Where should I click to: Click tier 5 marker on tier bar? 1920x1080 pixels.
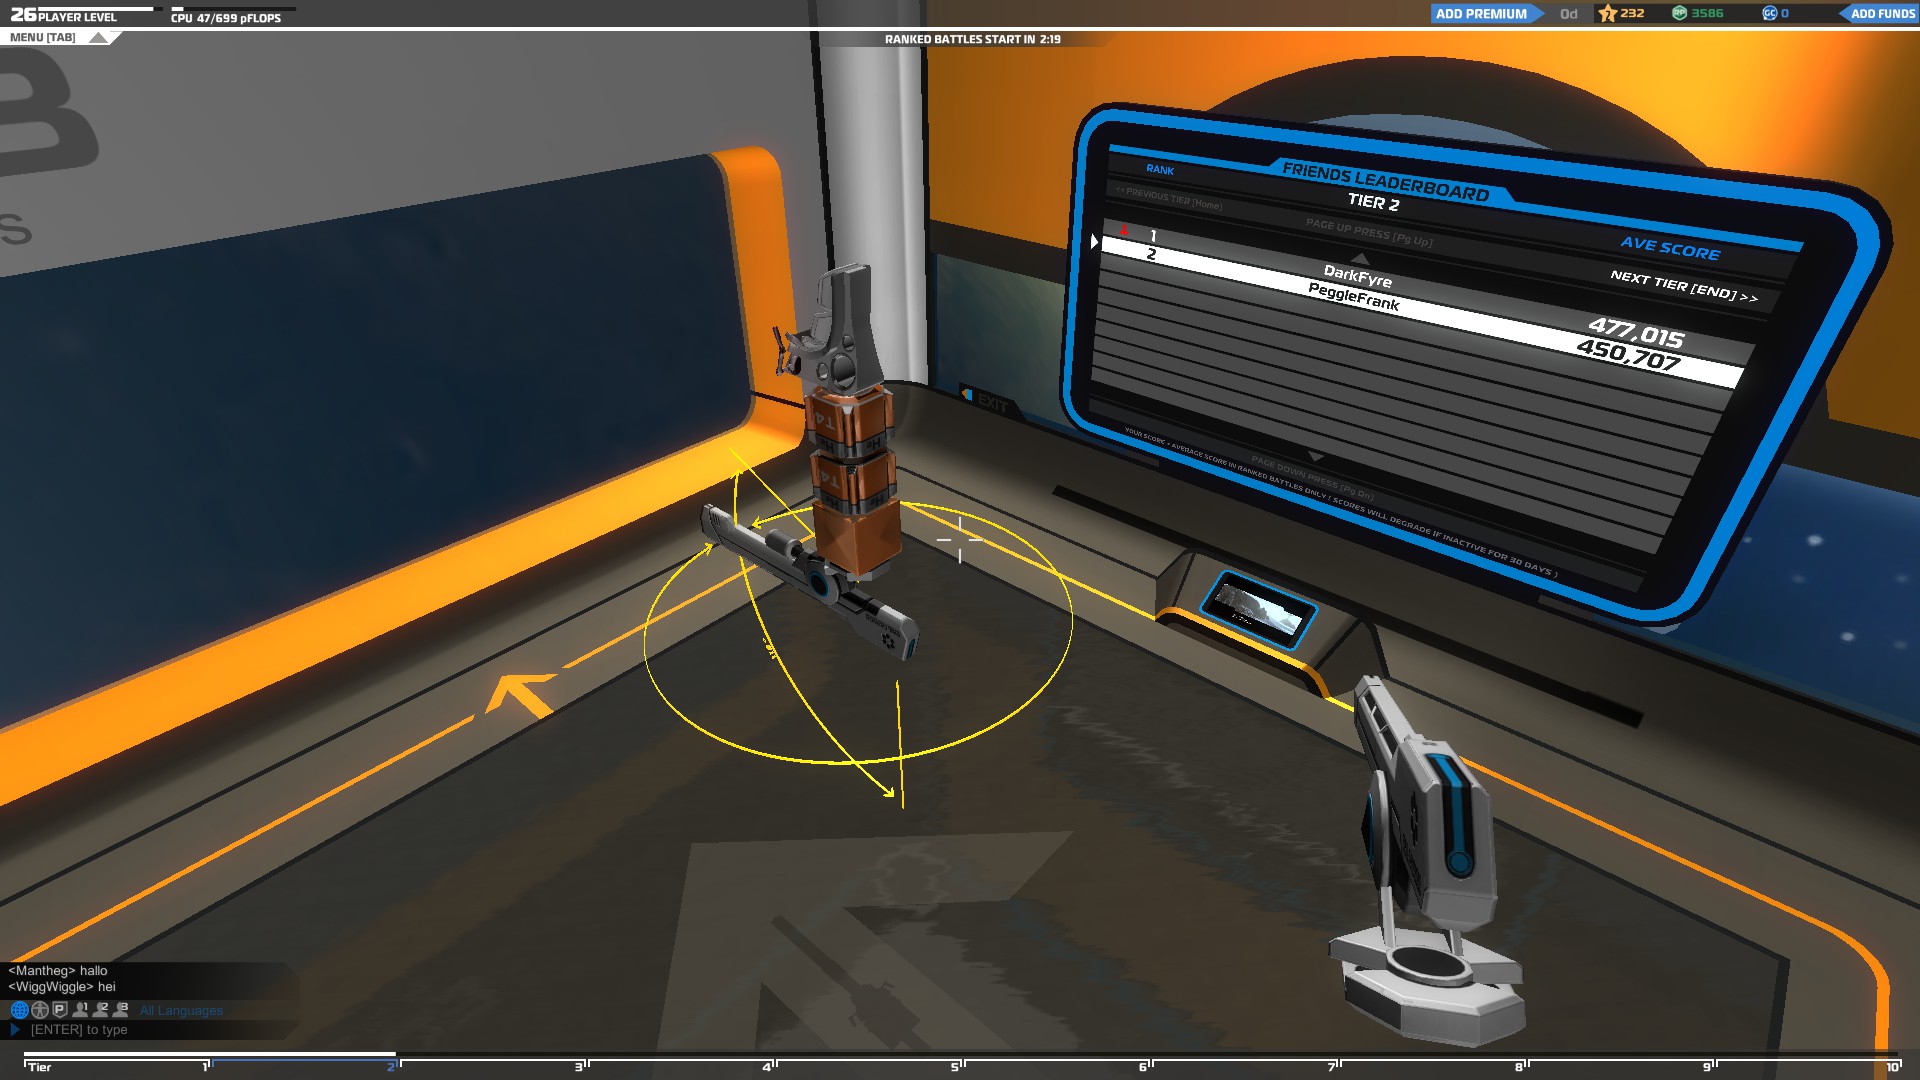(955, 1067)
